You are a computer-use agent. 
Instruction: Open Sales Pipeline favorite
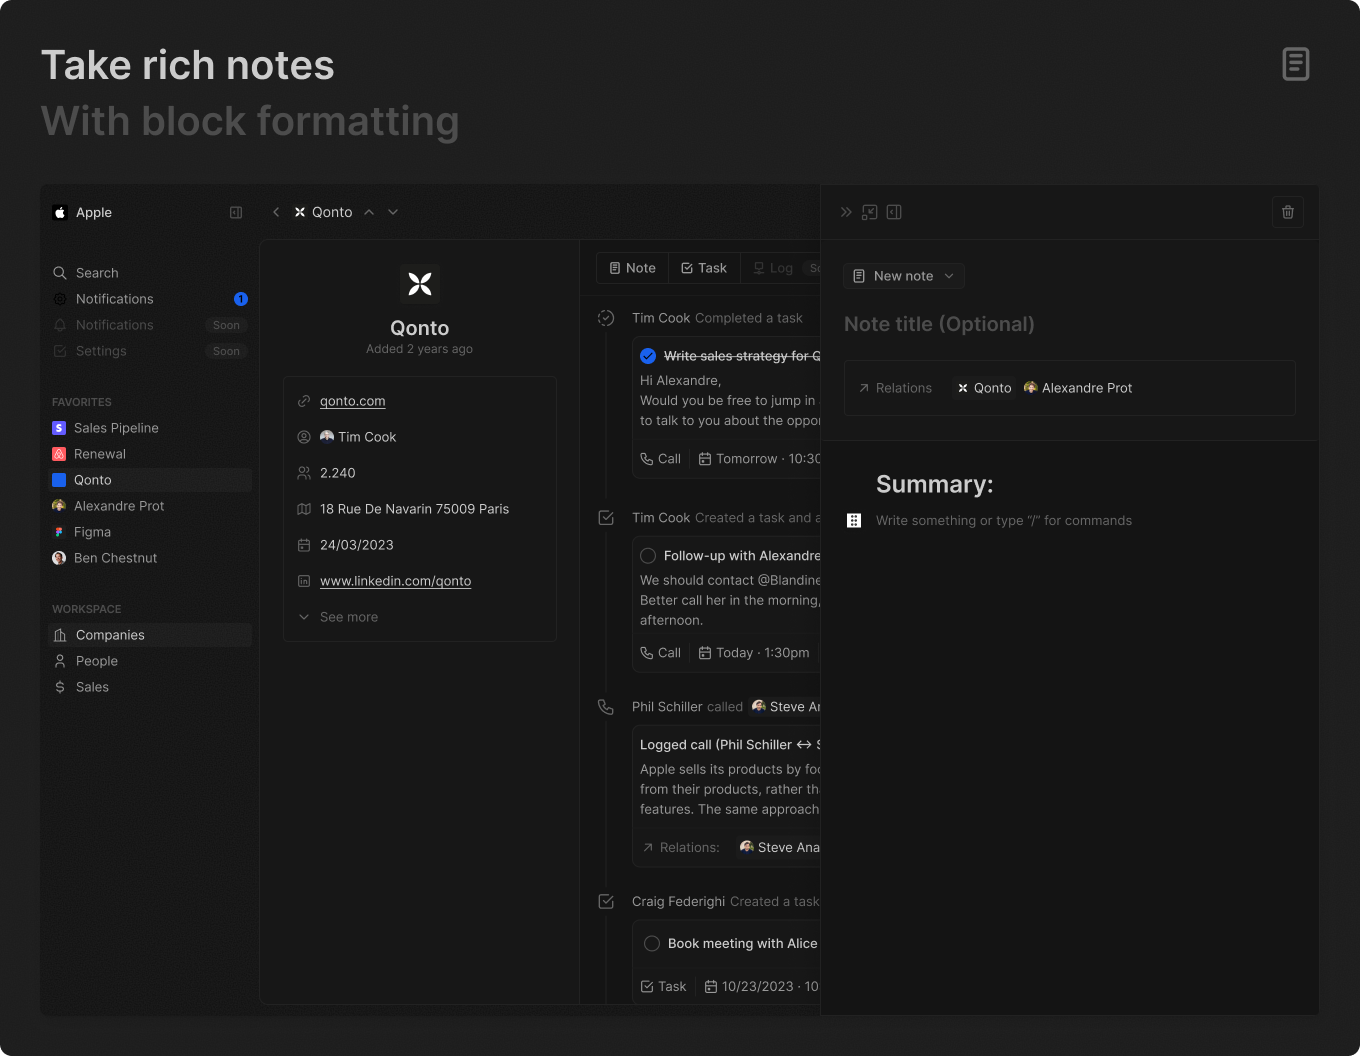point(116,428)
